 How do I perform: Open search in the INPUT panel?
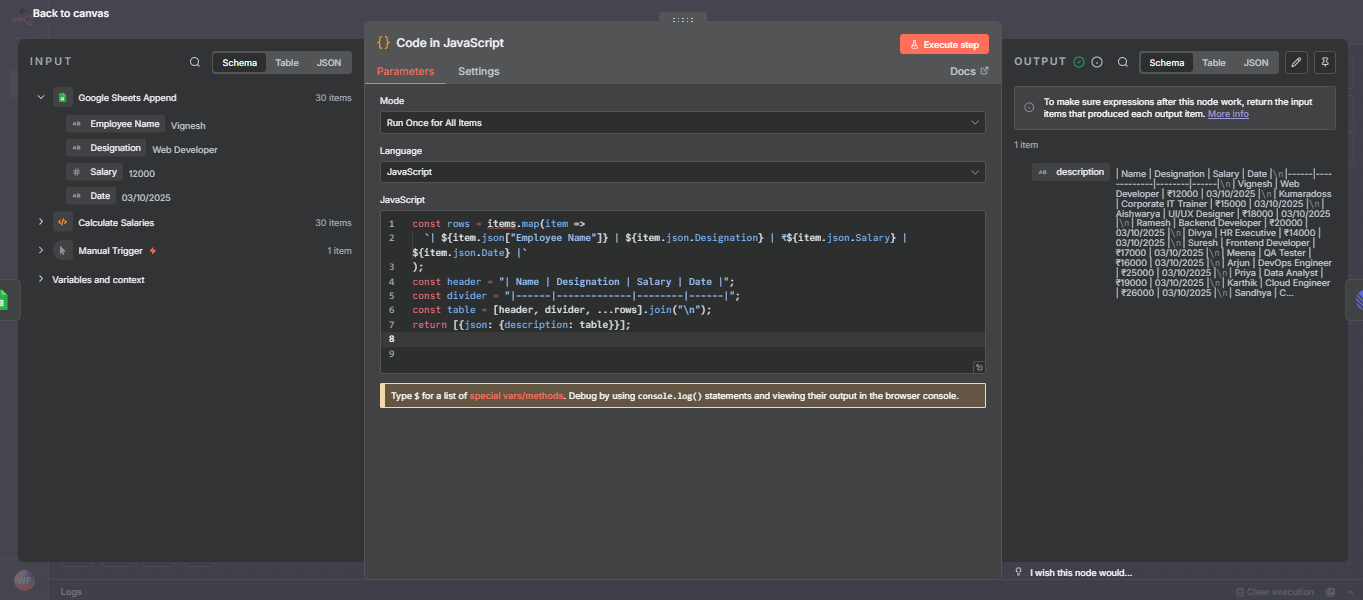point(194,61)
